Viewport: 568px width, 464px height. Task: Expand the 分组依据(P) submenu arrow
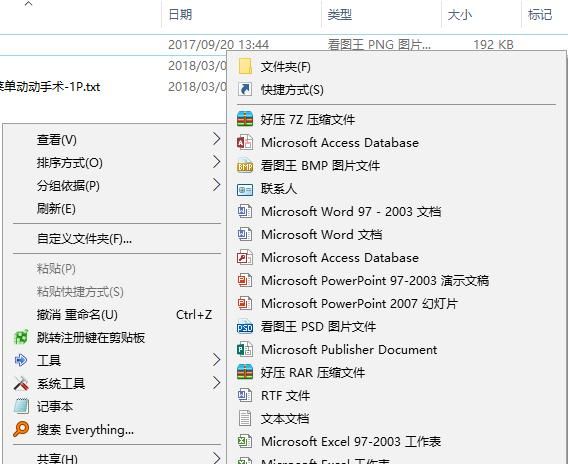click(217, 185)
